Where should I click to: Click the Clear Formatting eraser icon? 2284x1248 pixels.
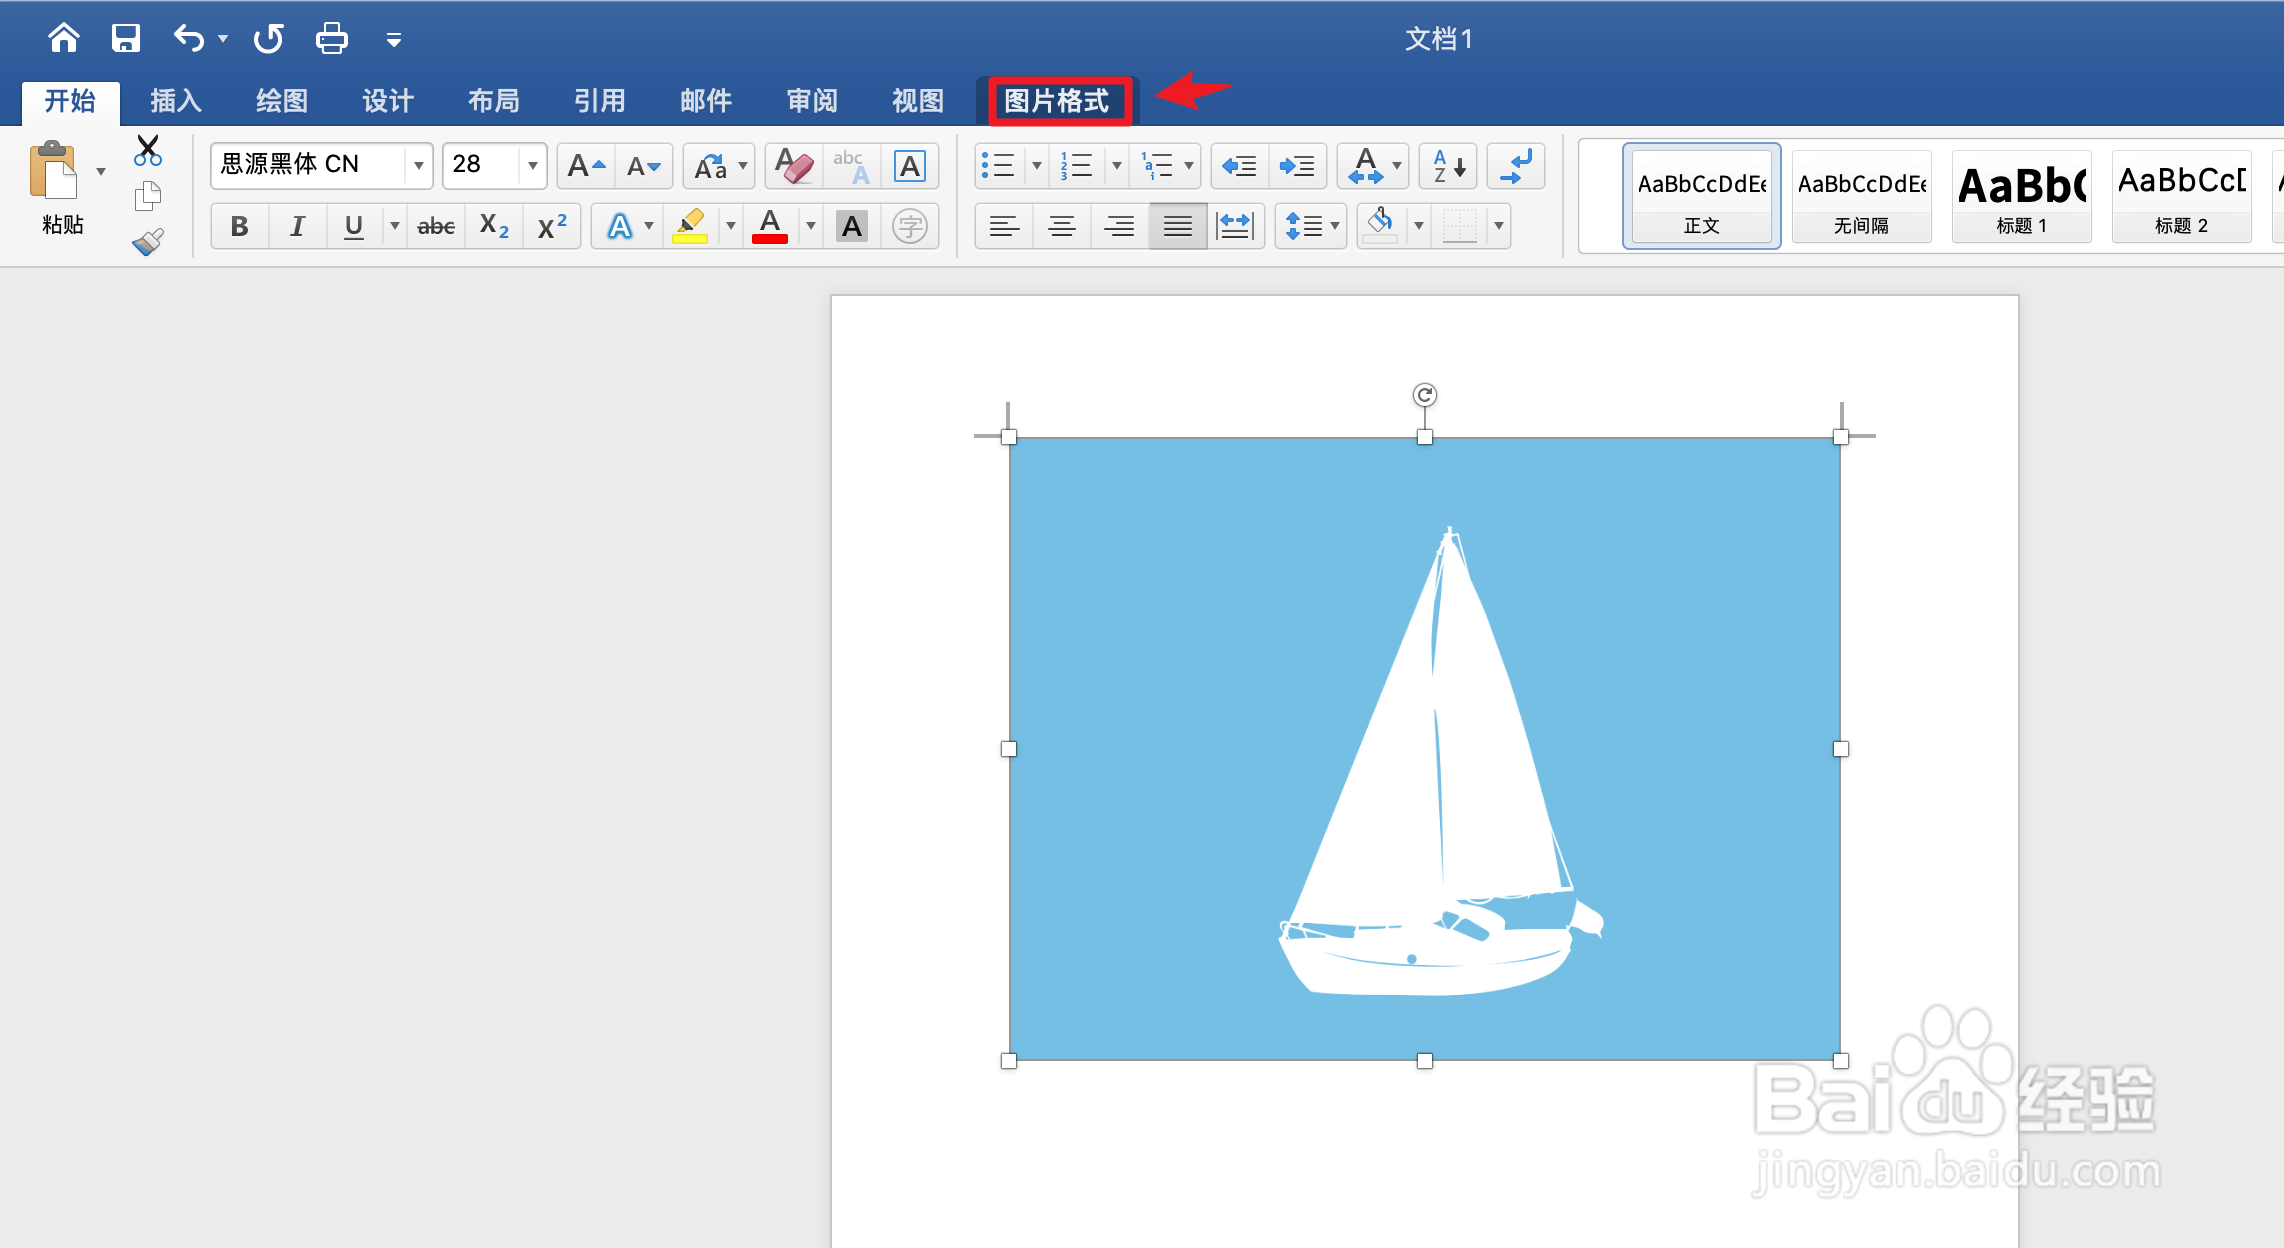coord(794,166)
